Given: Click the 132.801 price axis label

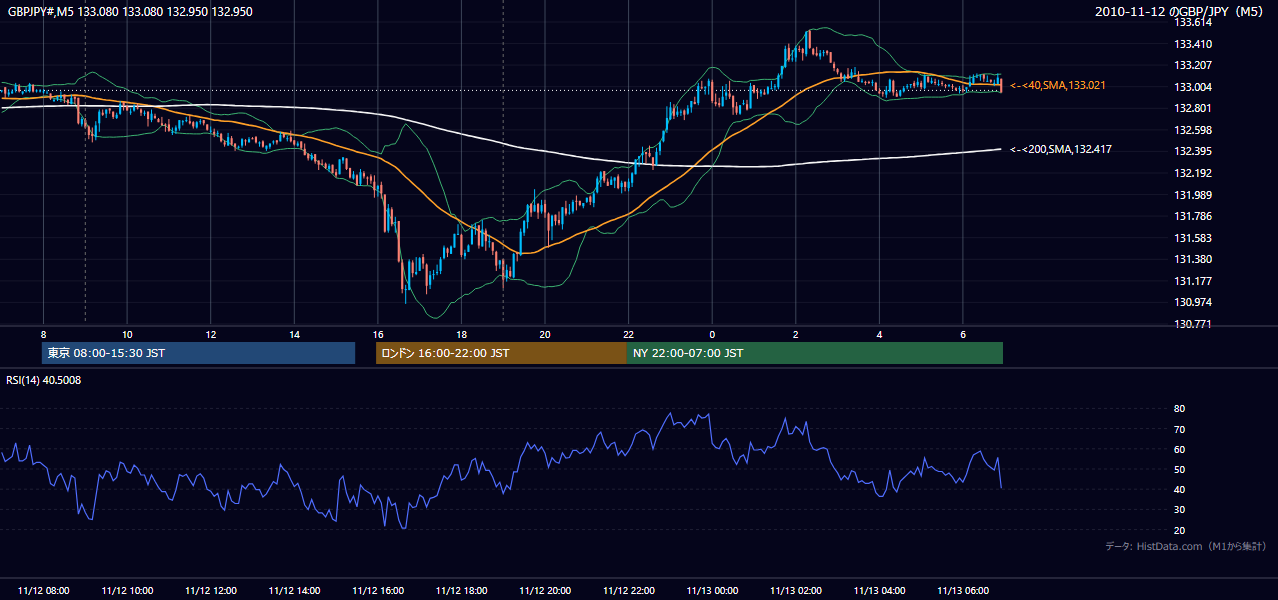Looking at the screenshot, I should coord(1193,108).
